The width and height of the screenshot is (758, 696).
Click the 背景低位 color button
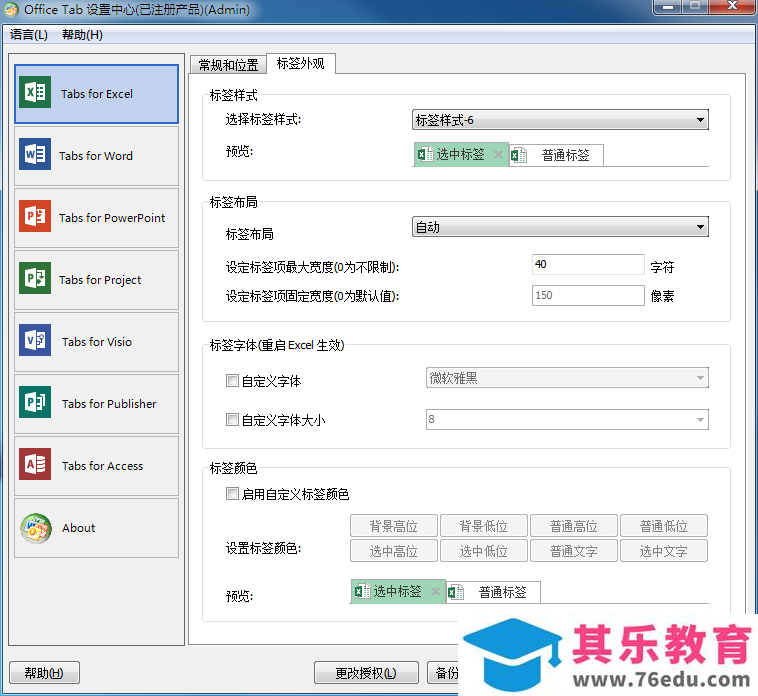[483, 526]
